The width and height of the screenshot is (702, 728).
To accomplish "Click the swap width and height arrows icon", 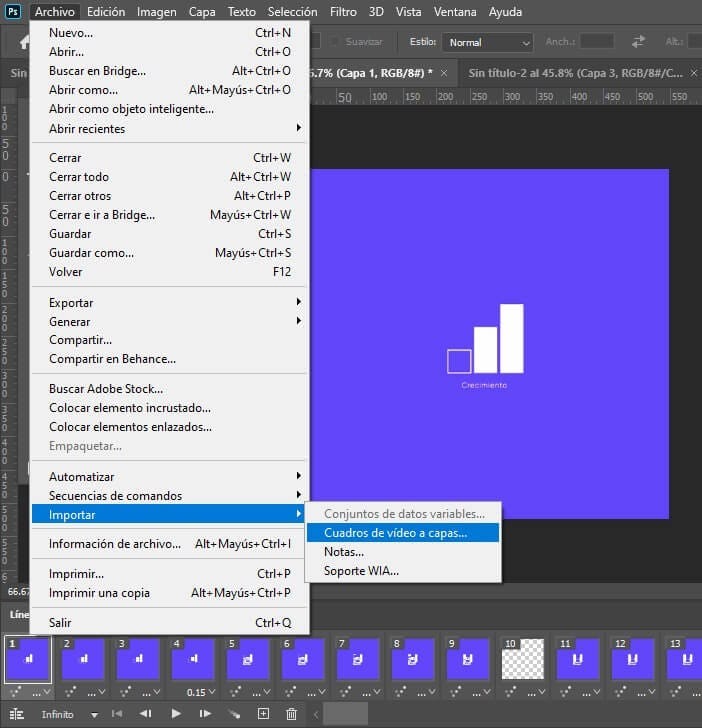I will (x=638, y=42).
